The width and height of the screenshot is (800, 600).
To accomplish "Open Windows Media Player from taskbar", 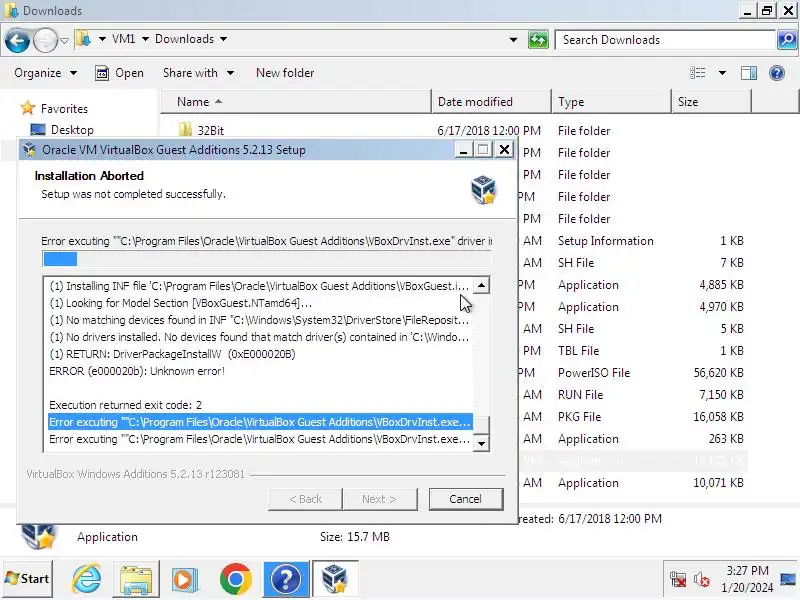I will click(184, 579).
